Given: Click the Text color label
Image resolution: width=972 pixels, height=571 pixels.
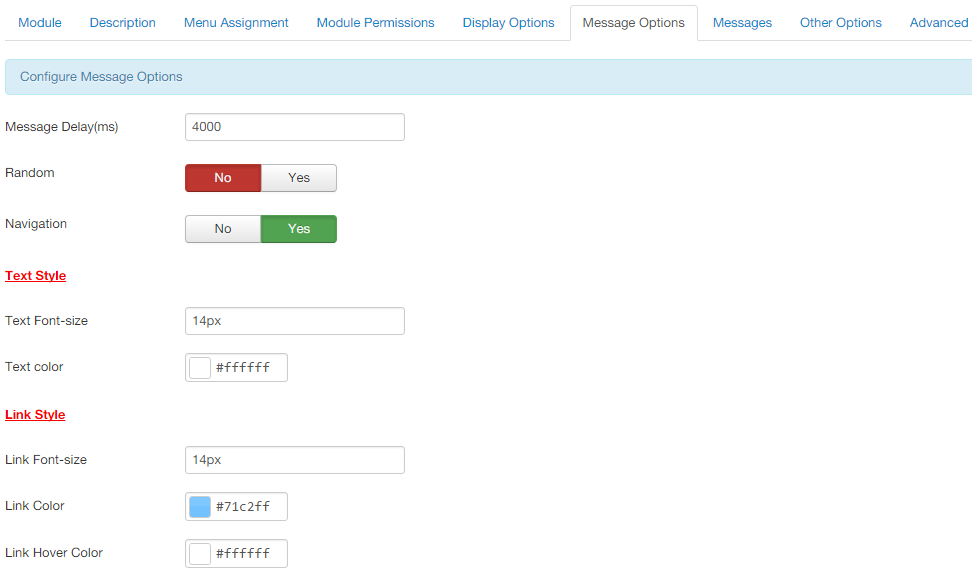Looking at the screenshot, I should point(34,367).
